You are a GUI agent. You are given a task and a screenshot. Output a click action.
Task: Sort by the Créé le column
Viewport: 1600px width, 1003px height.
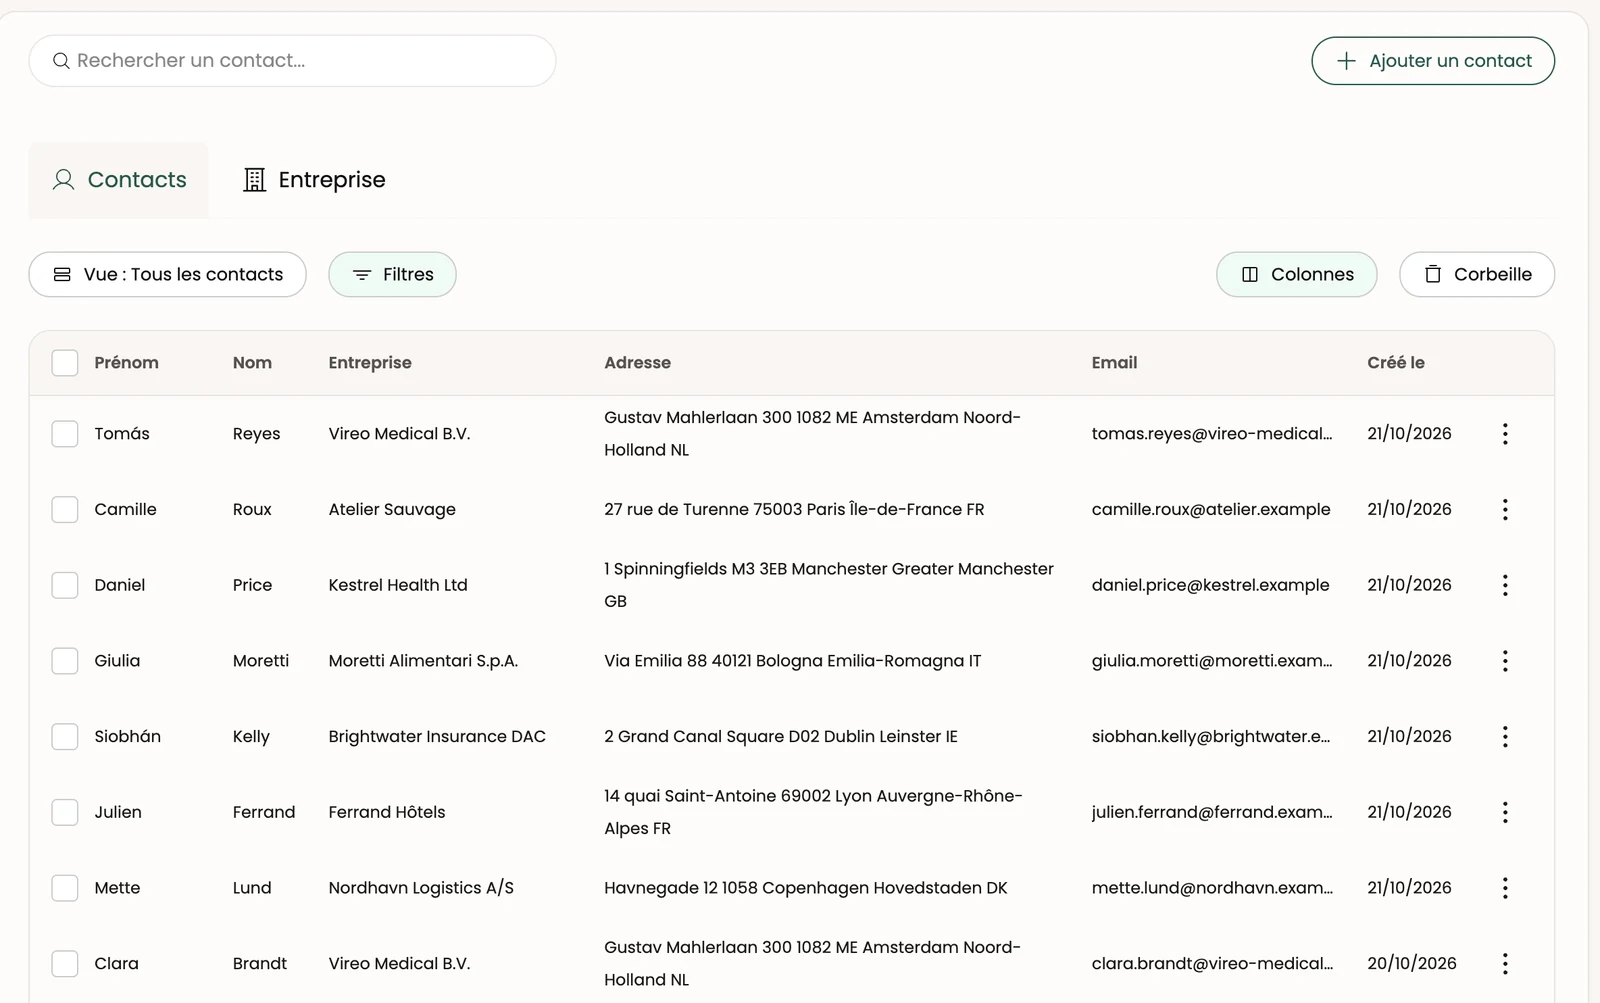point(1396,362)
